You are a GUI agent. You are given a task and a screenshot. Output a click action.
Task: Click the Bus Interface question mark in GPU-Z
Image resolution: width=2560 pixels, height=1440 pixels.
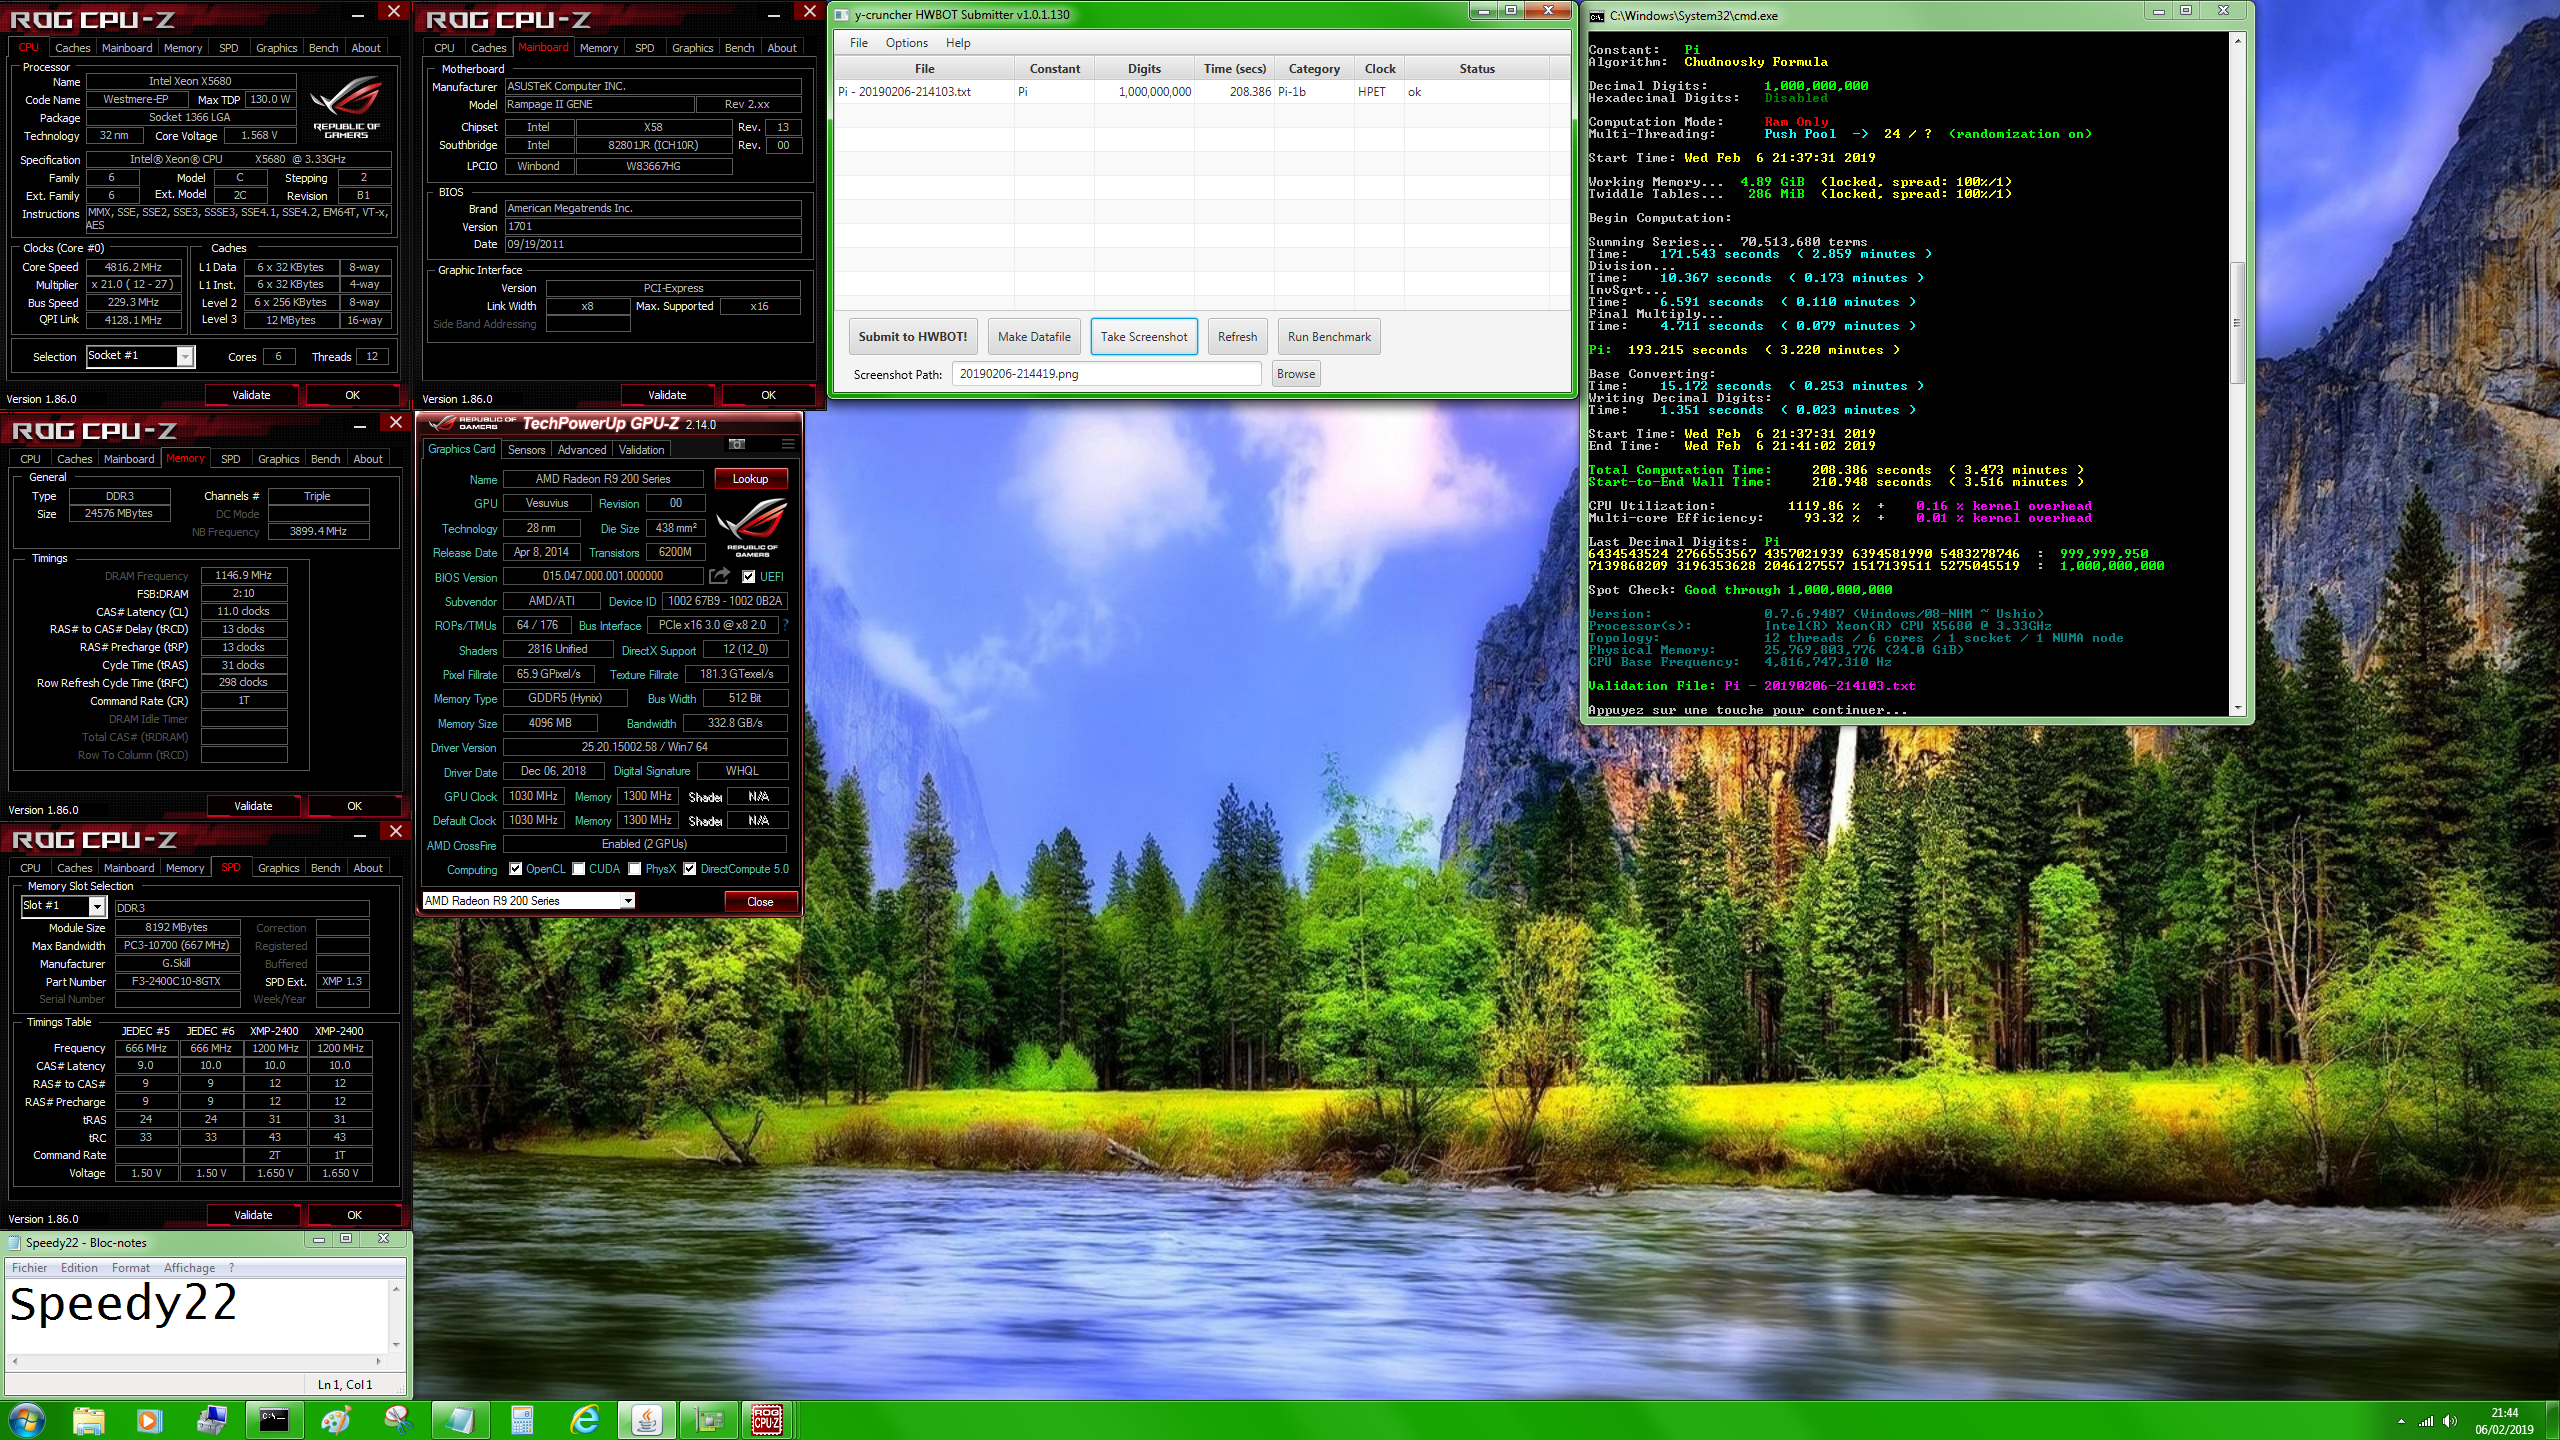click(x=785, y=625)
